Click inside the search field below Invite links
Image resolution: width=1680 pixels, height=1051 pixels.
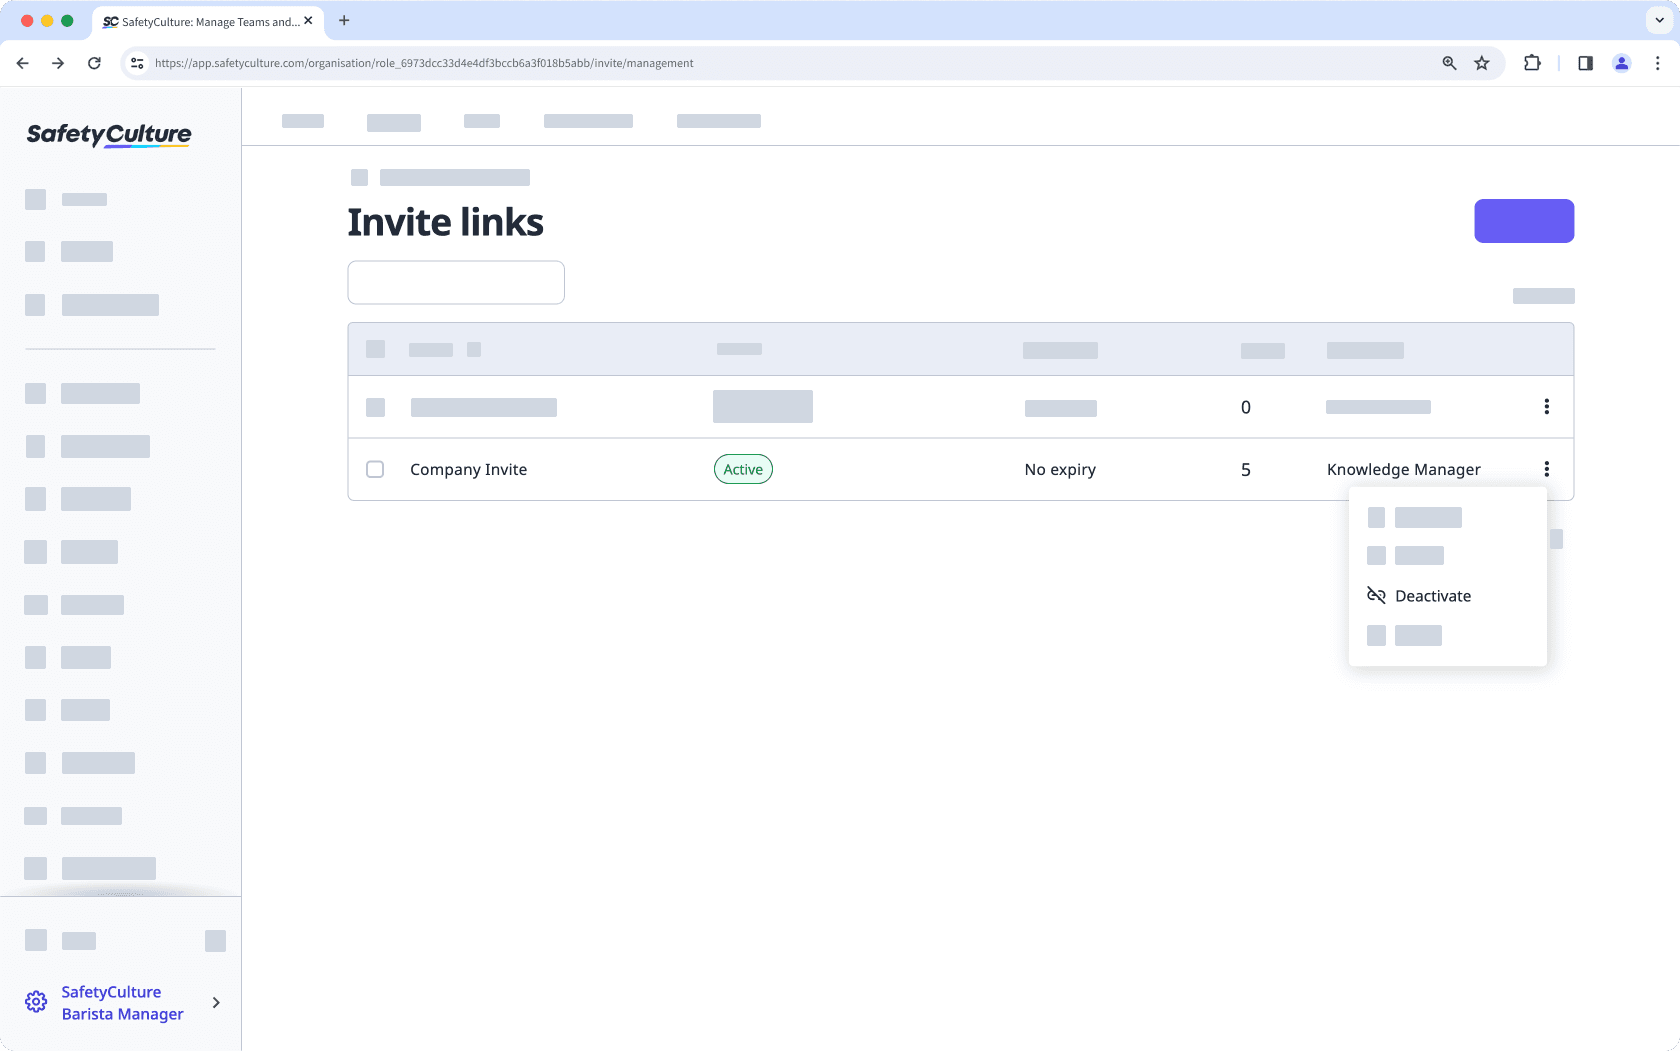pyautogui.click(x=456, y=282)
